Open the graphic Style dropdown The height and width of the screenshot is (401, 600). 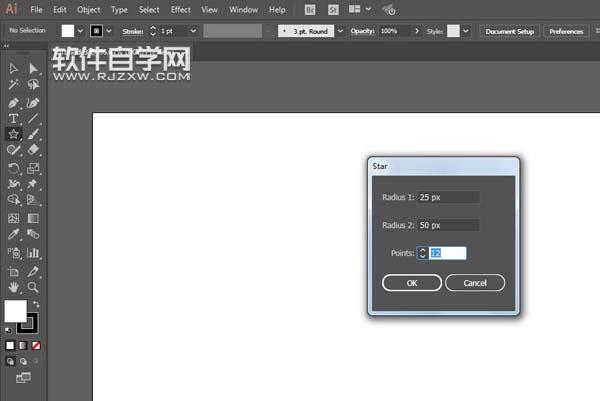point(465,31)
